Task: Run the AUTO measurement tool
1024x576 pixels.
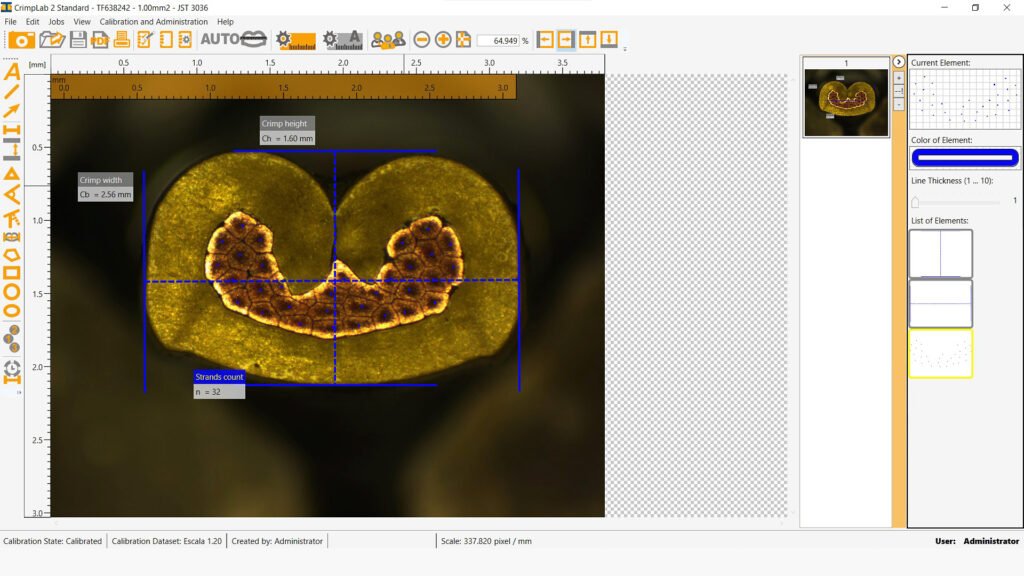Action: [x=233, y=40]
